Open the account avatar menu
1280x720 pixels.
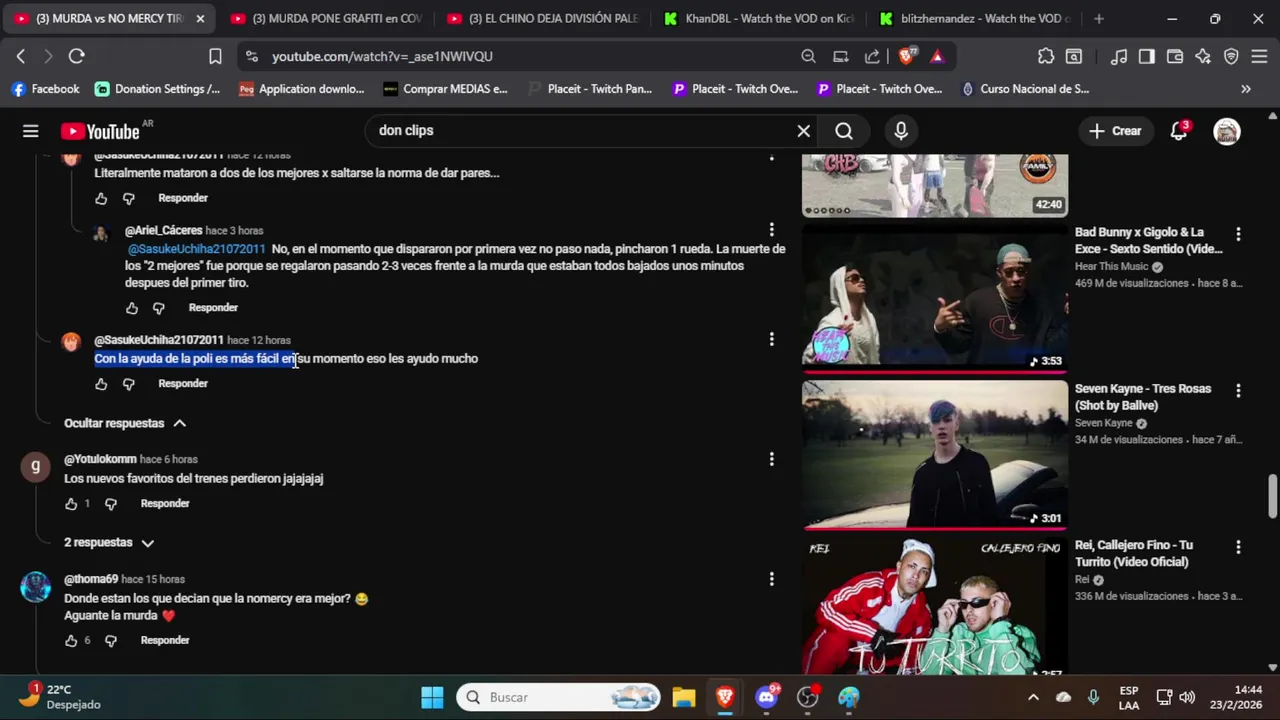pyautogui.click(x=1227, y=131)
